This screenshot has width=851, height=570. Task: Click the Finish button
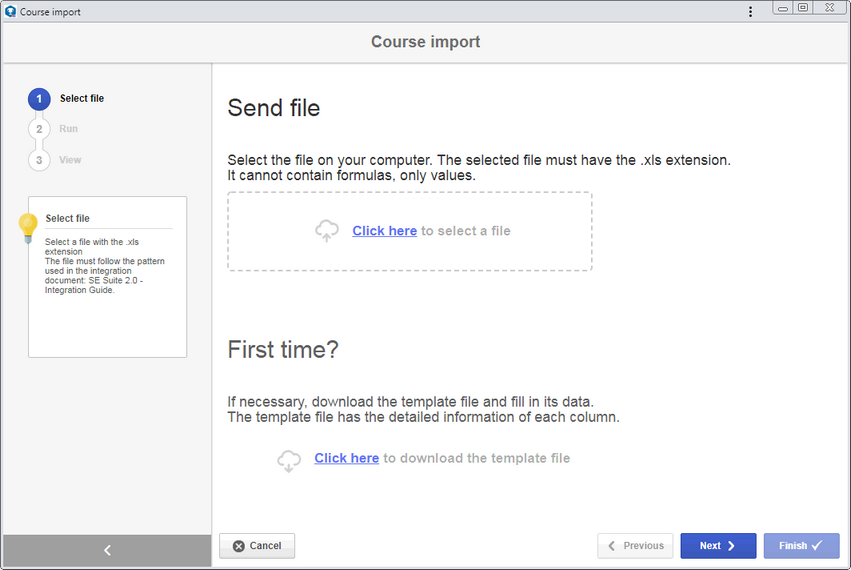801,546
